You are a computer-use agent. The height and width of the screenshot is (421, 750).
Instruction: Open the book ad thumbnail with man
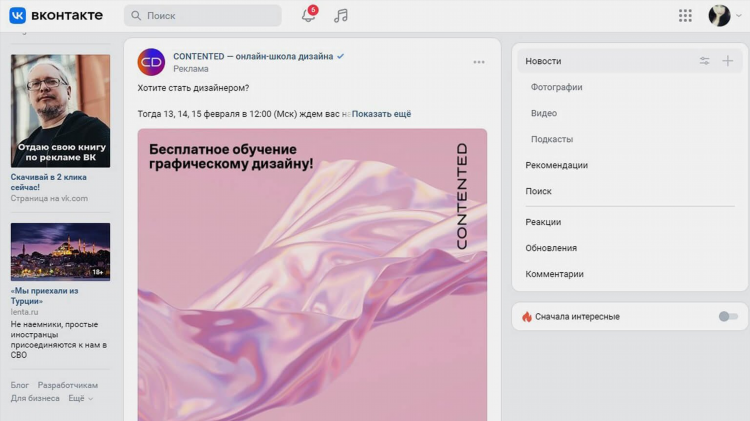[x=60, y=111]
